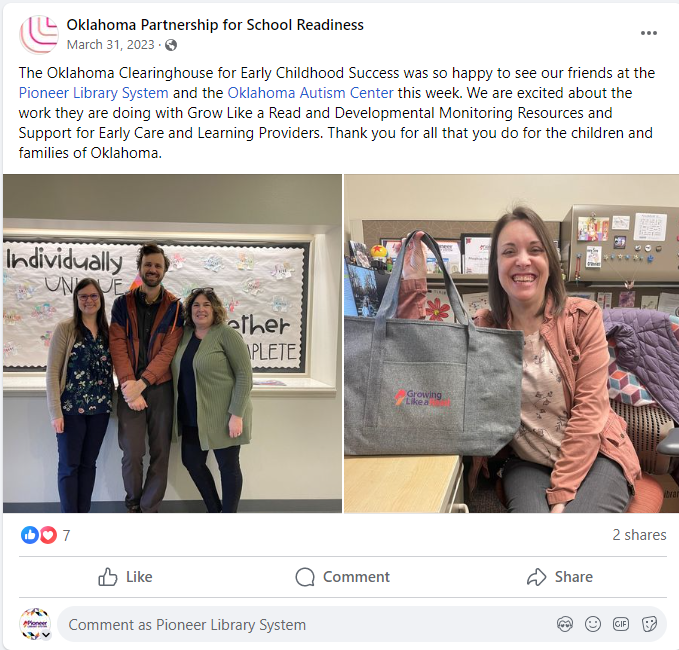Insert an avatar sticker in comment
Viewport: 679px width, 650px height.
[x=565, y=624]
